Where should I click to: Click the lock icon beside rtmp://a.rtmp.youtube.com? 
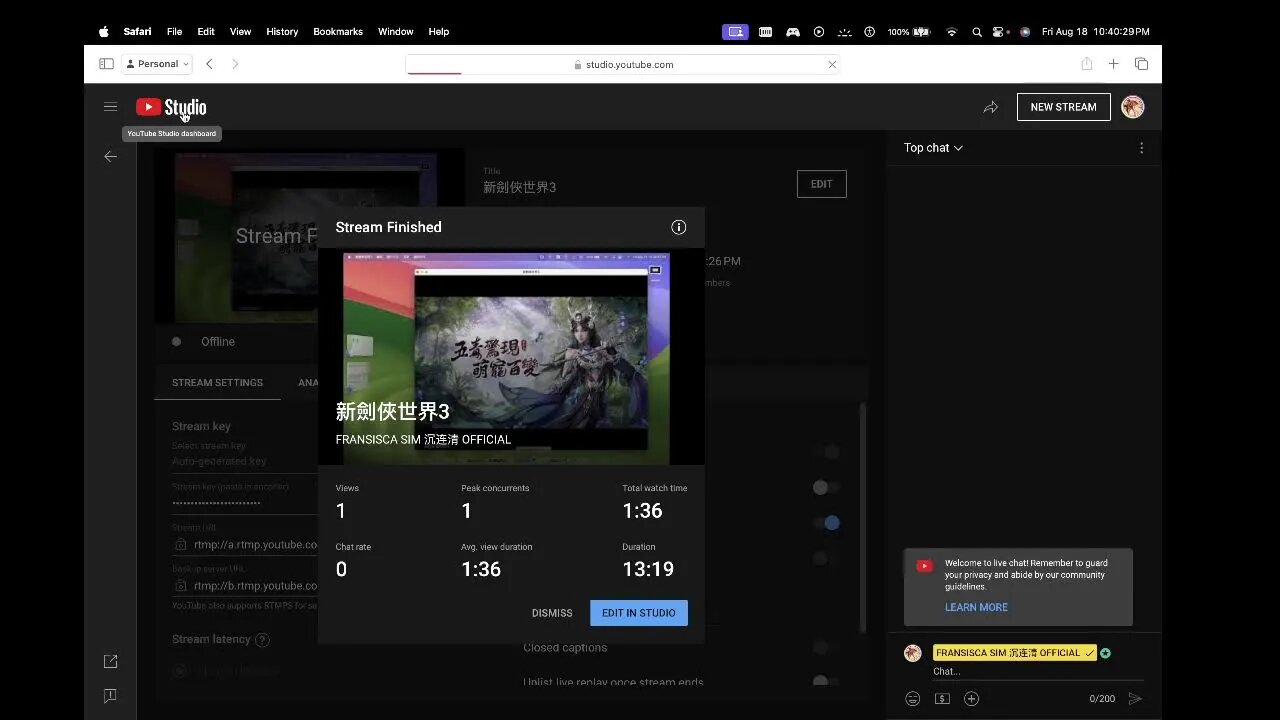coord(180,545)
